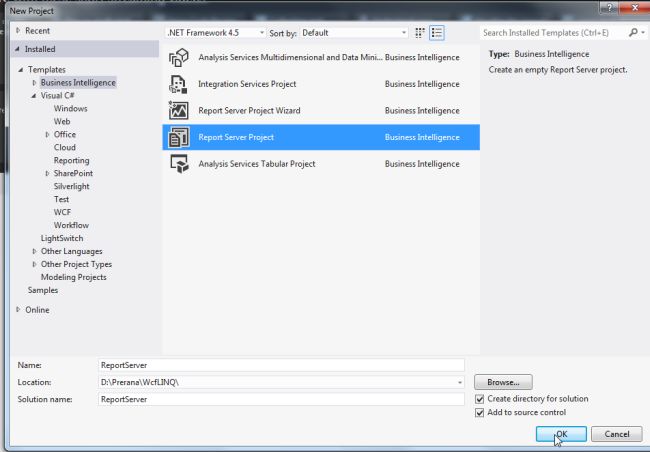Viewport: 650px width, 452px height.
Task: Click the OK button
Action: [x=561, y=434]
